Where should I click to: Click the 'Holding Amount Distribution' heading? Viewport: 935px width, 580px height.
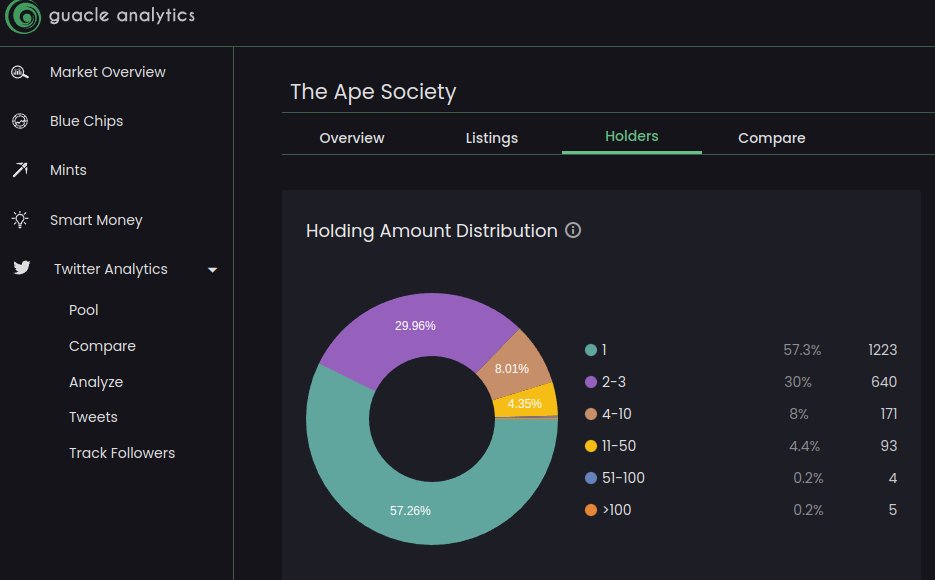(x=432, y=231)
